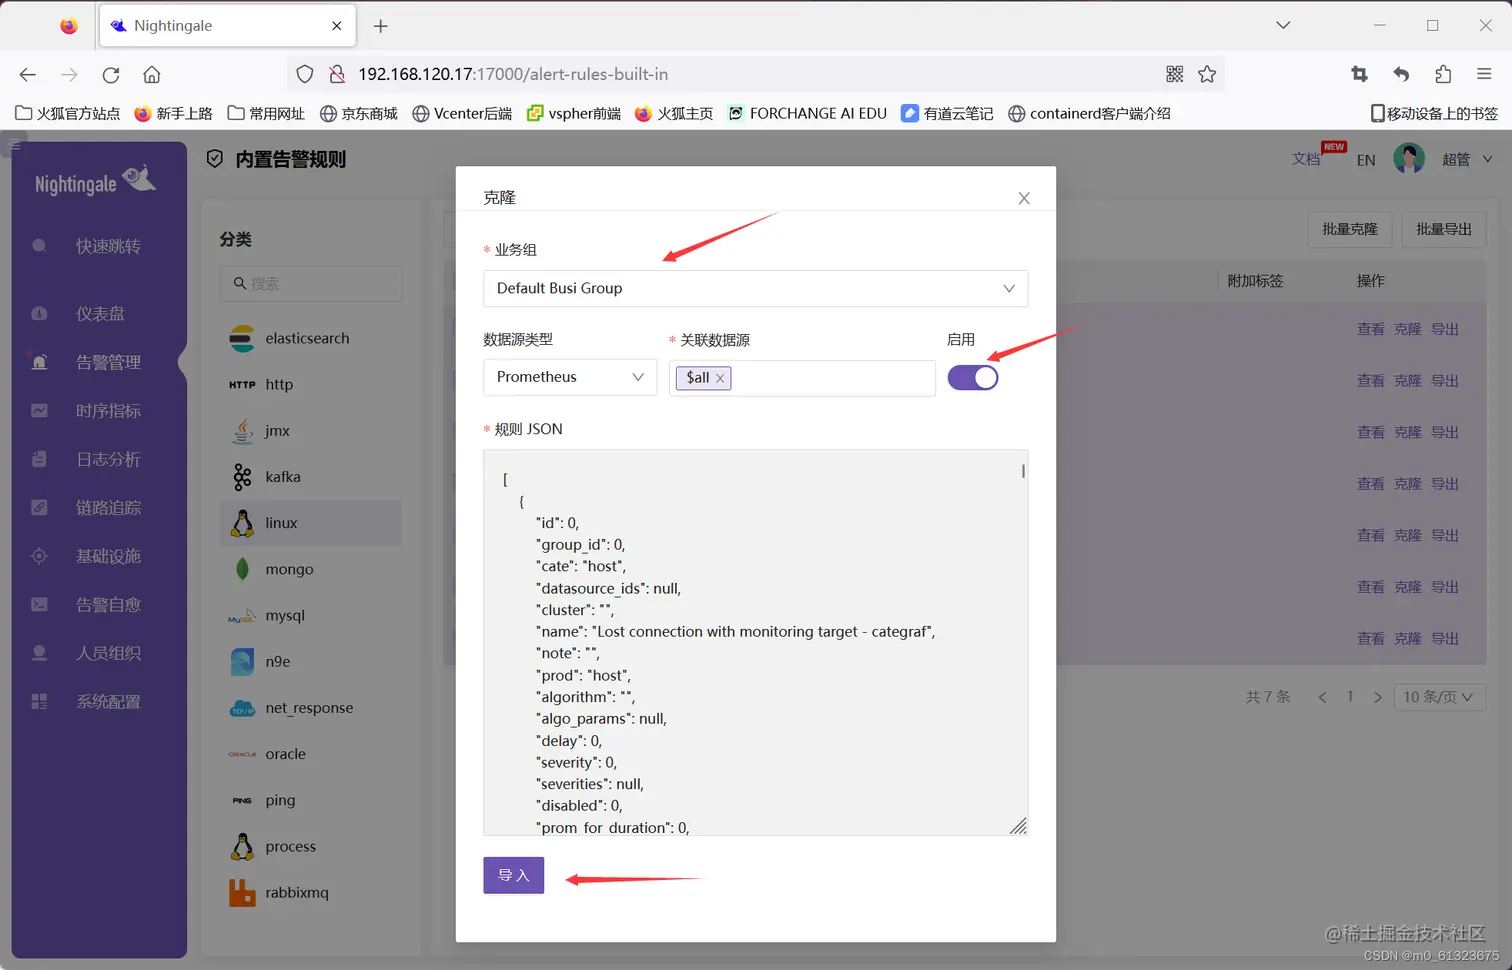This screenshot has height=970, width=1512.
Task: Select the http category icon
Action: [242, 385]
